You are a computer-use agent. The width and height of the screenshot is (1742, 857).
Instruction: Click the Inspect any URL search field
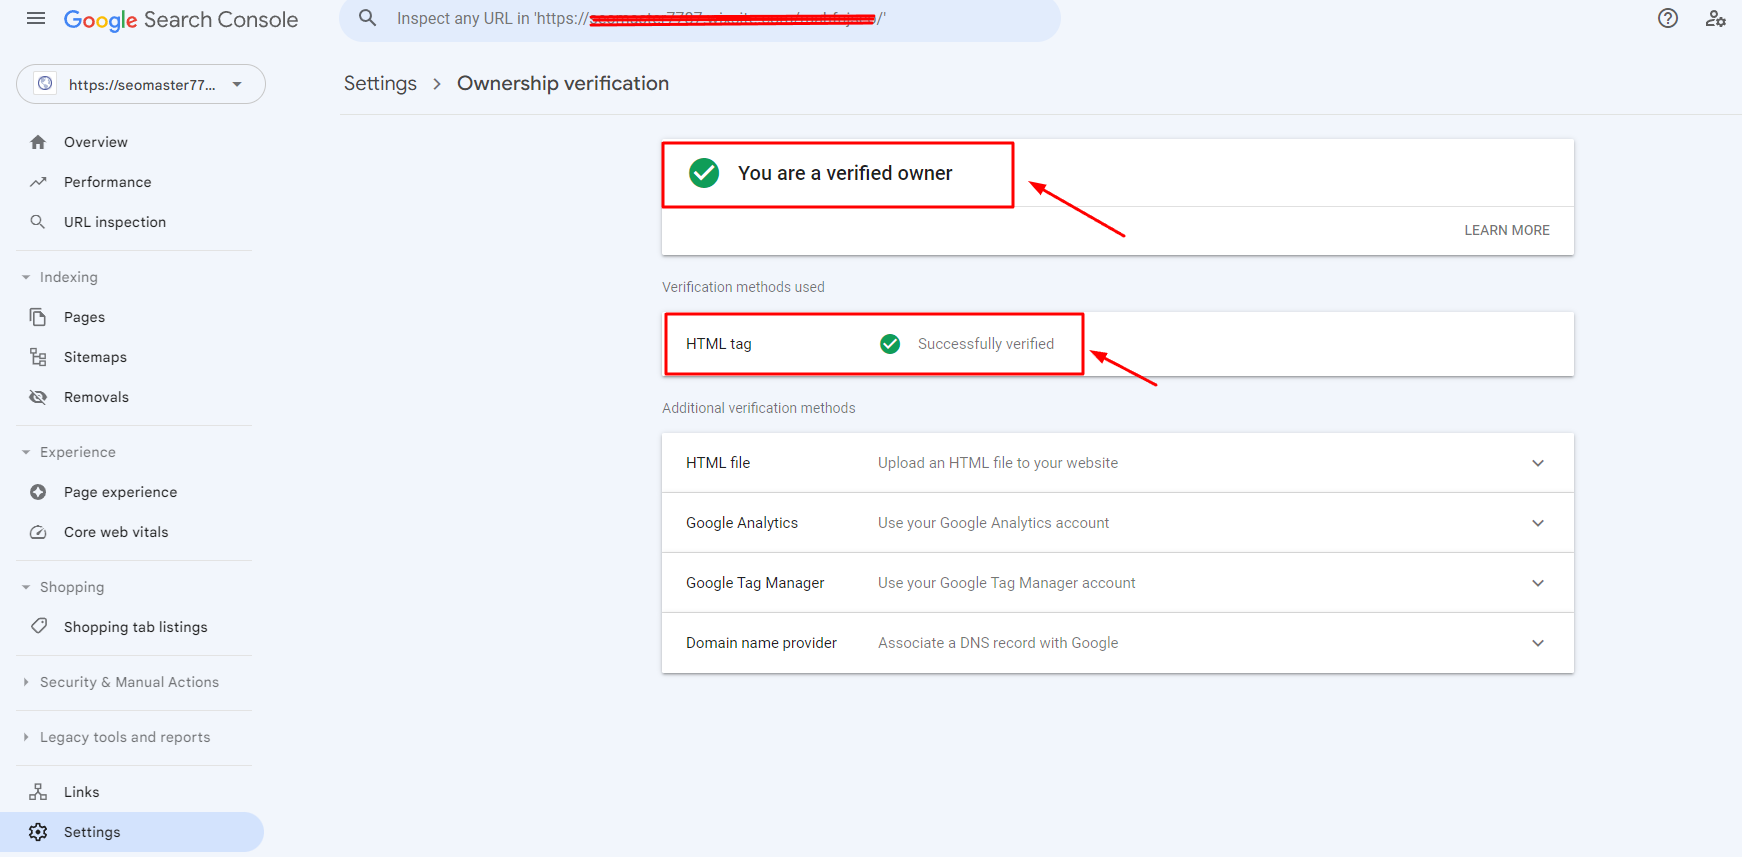click(700, 19)
